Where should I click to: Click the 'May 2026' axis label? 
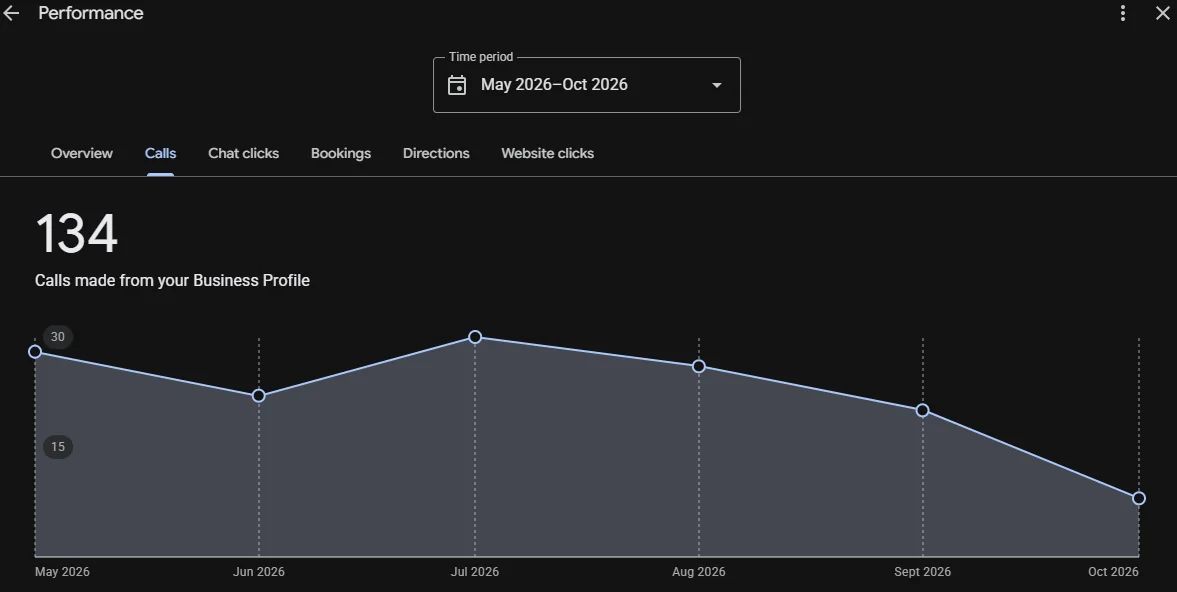point(62,572)
